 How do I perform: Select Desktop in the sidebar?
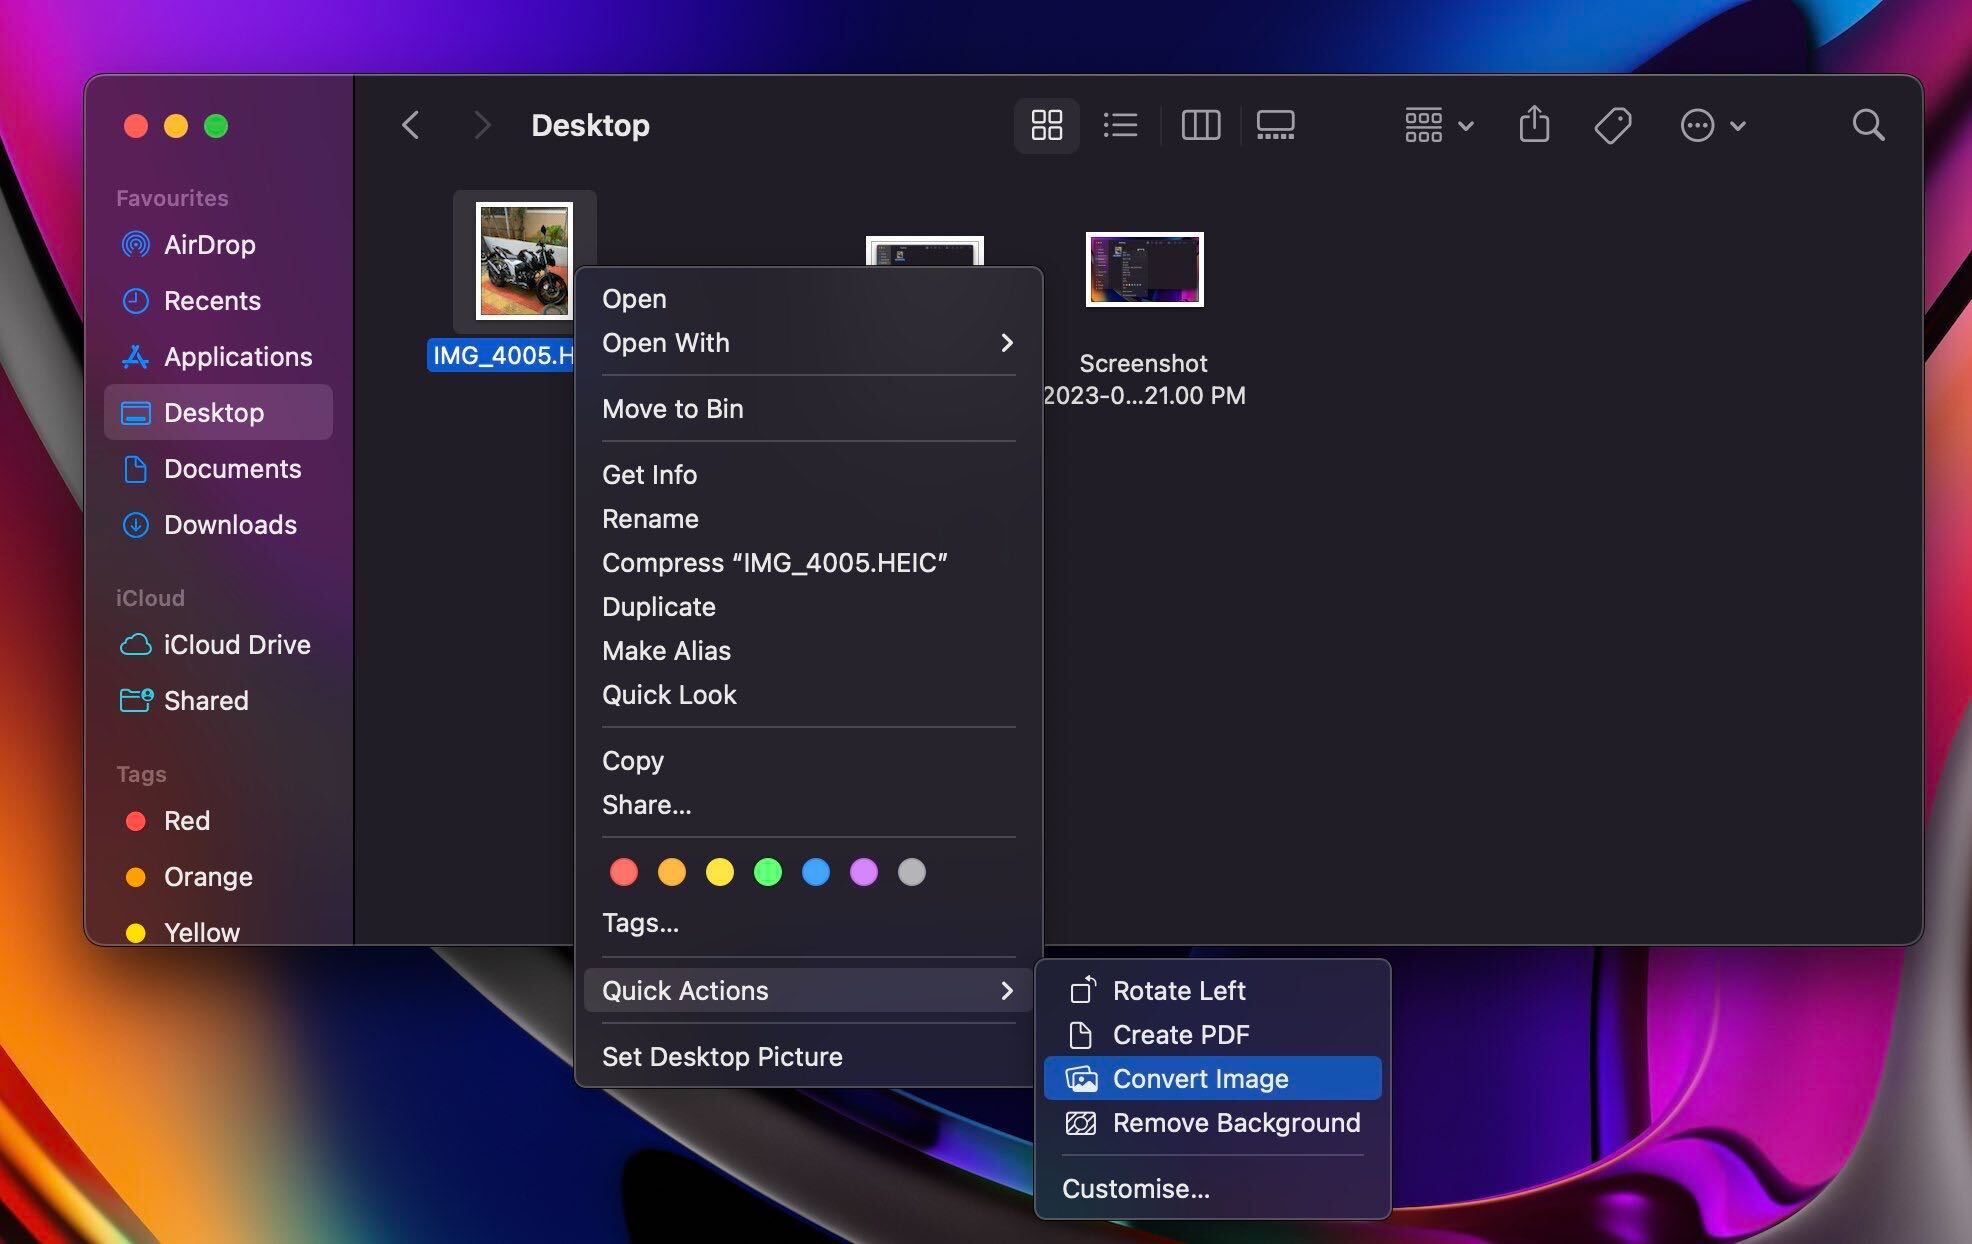218,412
